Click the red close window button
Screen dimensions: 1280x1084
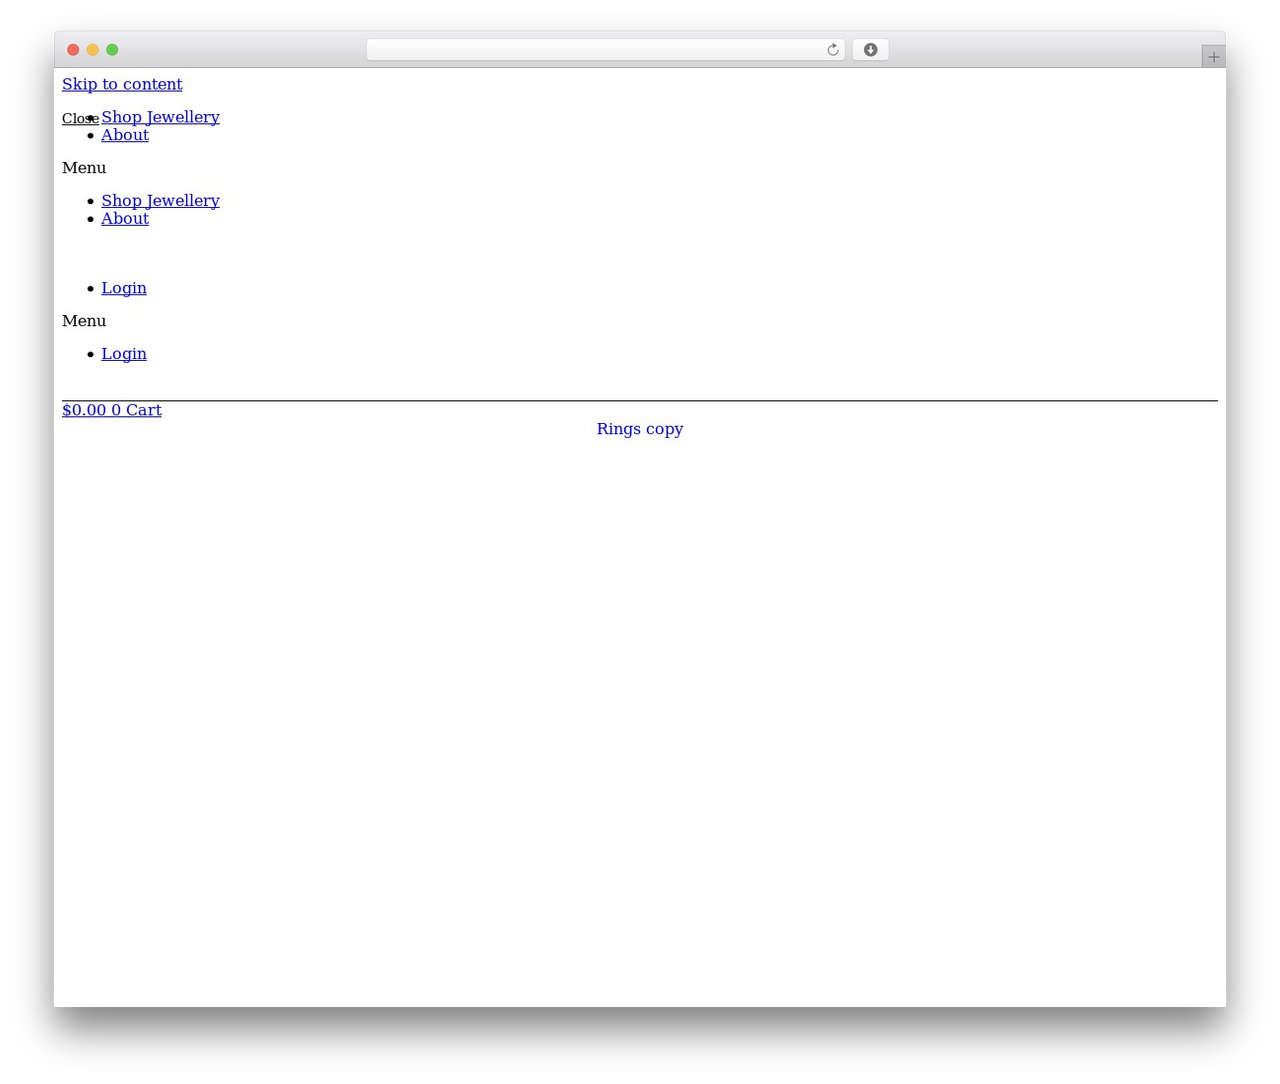click(x=73, y=50)
